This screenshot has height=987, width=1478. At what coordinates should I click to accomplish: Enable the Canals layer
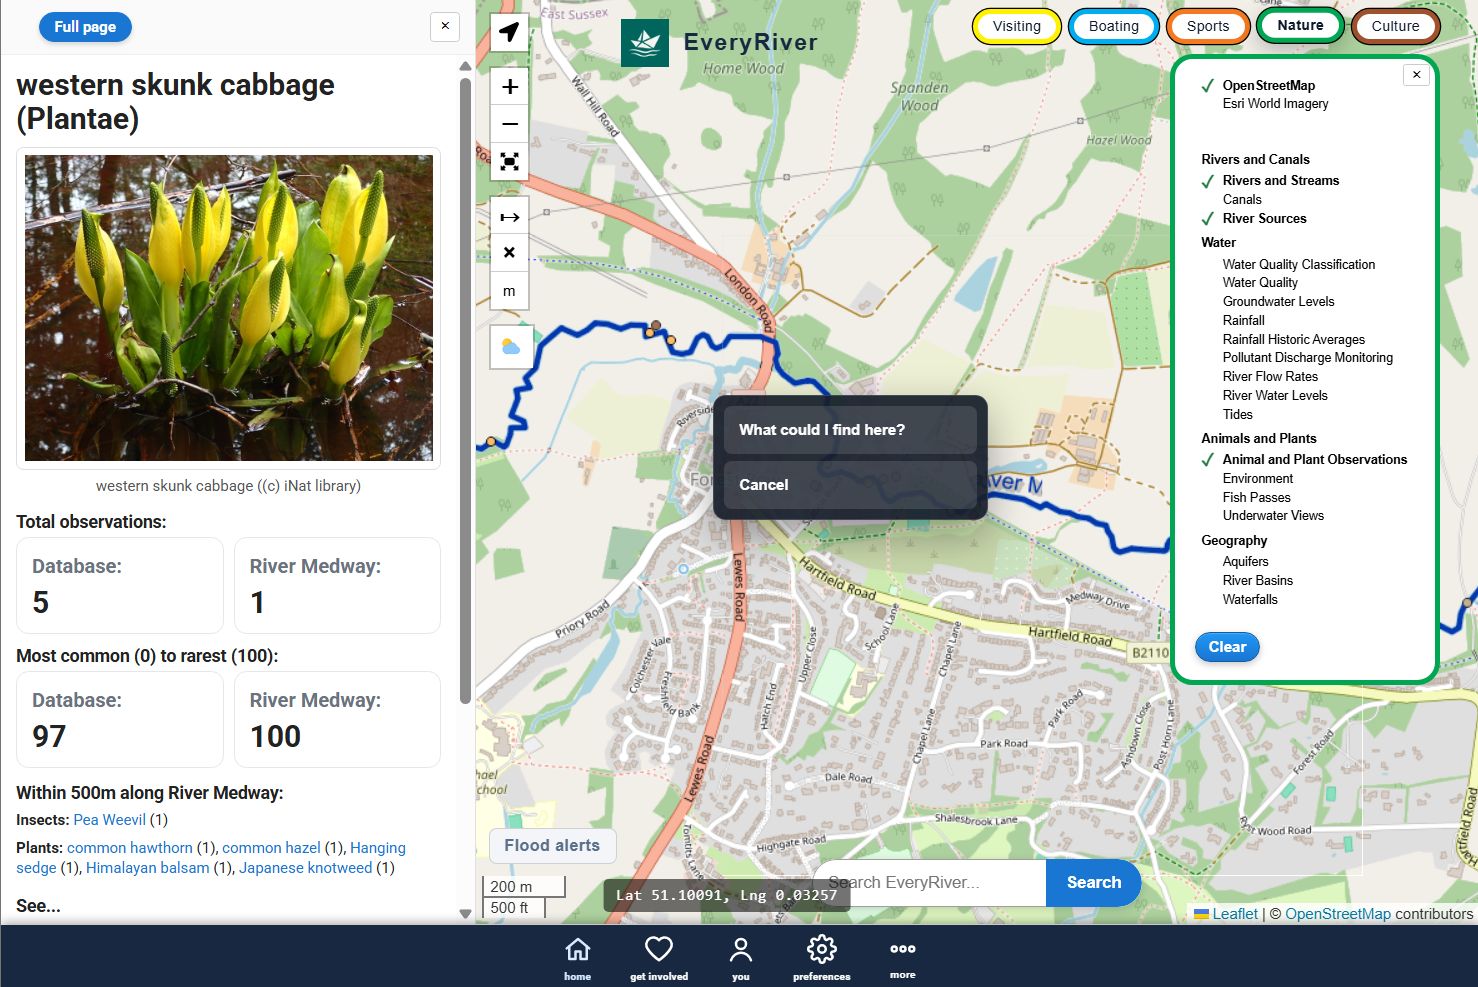(x=1242, y=200)
